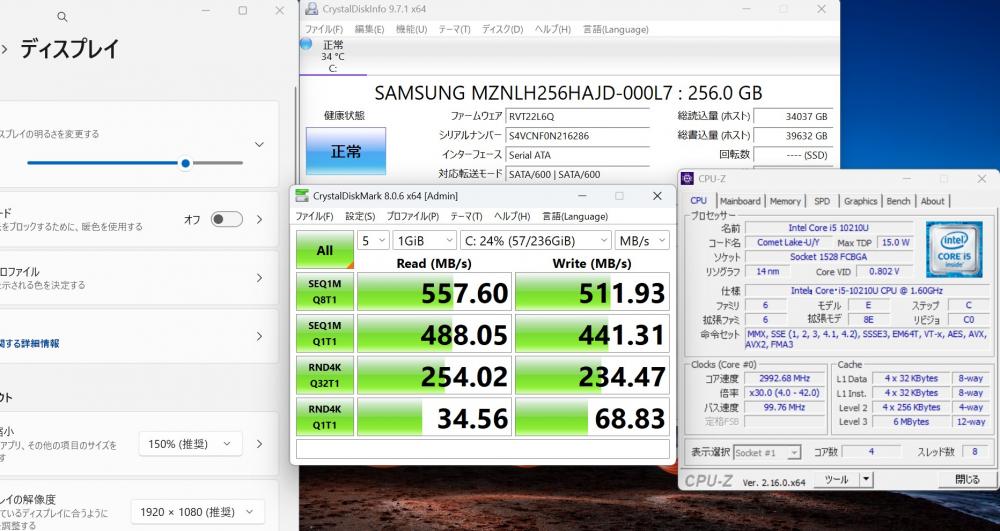1000x531 pixels.
Task: Open 設定(S) menu in CrystalDiskMark
Action: point(360,216)
